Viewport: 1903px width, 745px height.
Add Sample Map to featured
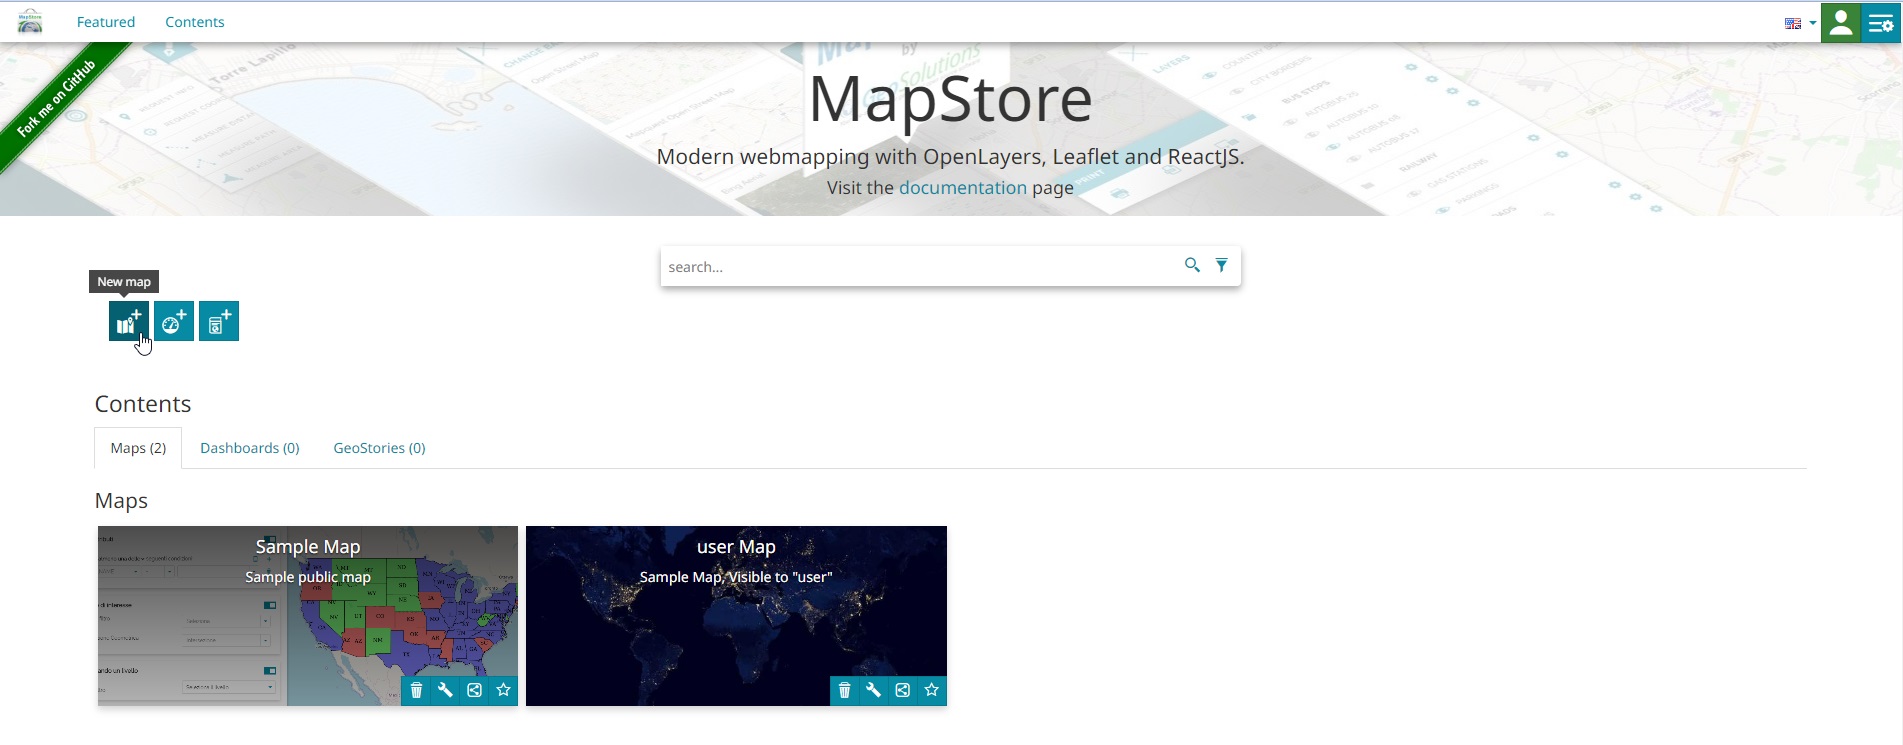(503, 690)
